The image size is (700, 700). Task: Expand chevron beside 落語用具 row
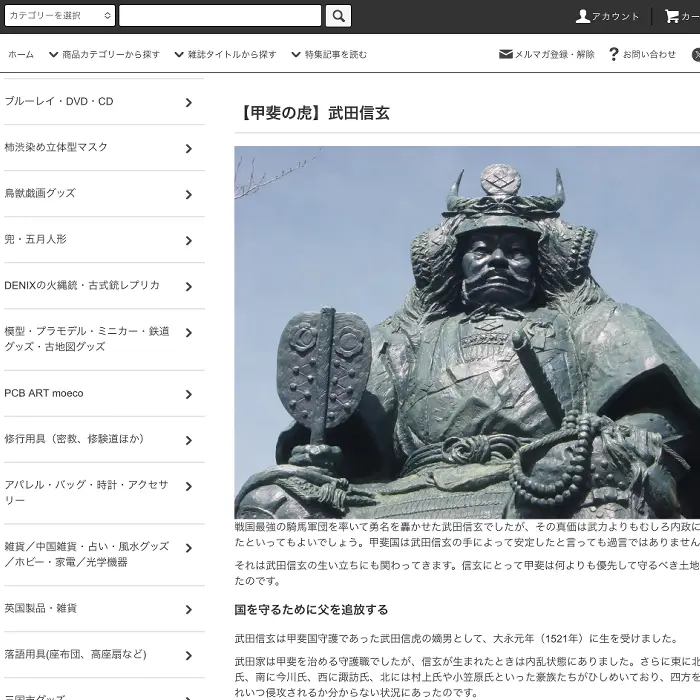[189, 655]
